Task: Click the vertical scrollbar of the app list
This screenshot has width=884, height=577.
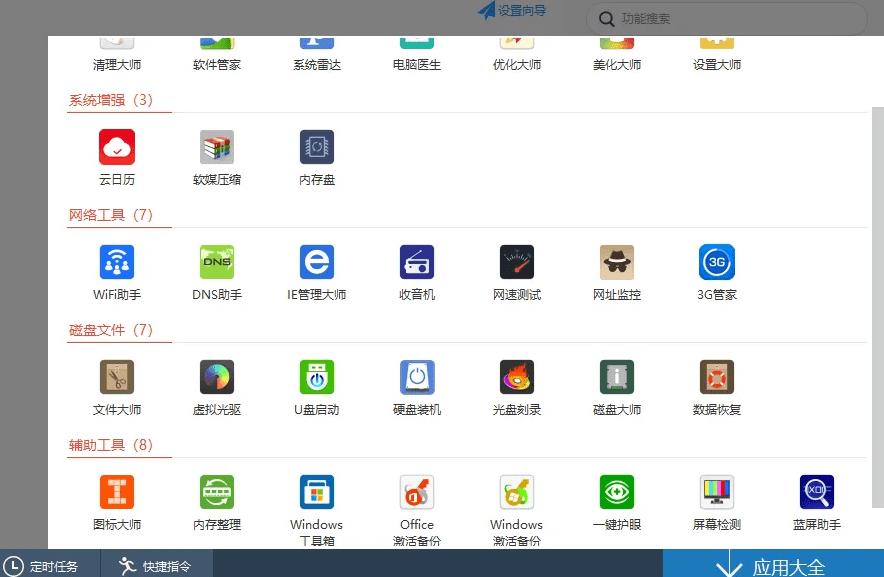Action: tap(878, 307)
